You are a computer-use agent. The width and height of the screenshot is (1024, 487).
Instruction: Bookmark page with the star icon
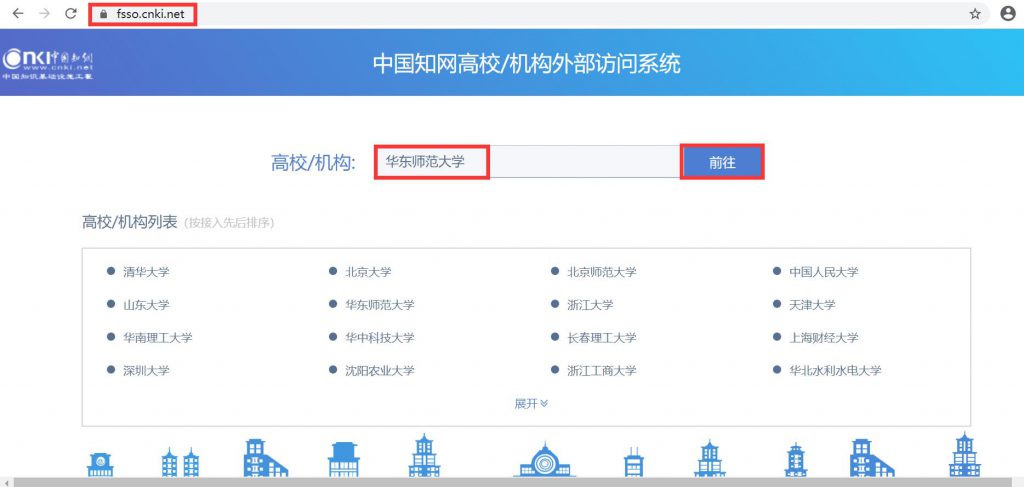point(975,14)
